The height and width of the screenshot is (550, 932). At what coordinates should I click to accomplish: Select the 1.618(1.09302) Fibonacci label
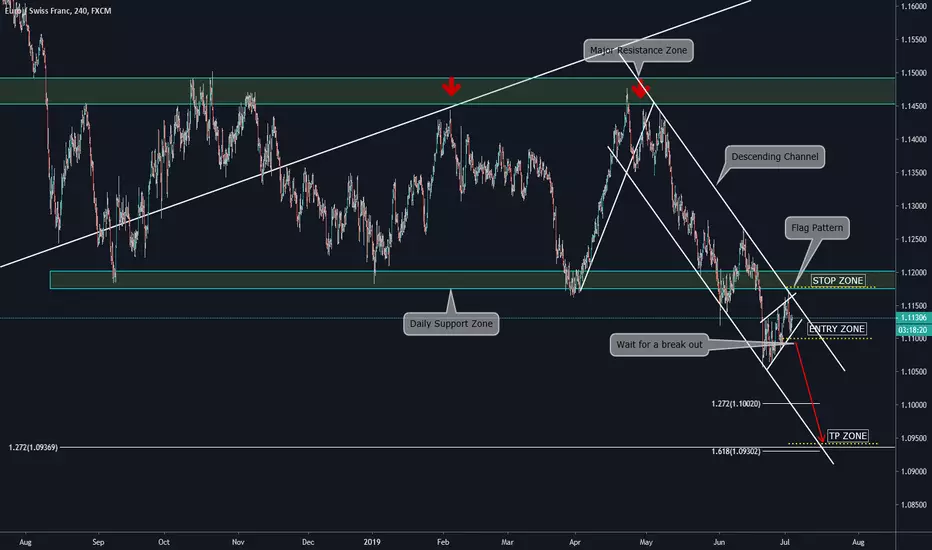(735, 452)
